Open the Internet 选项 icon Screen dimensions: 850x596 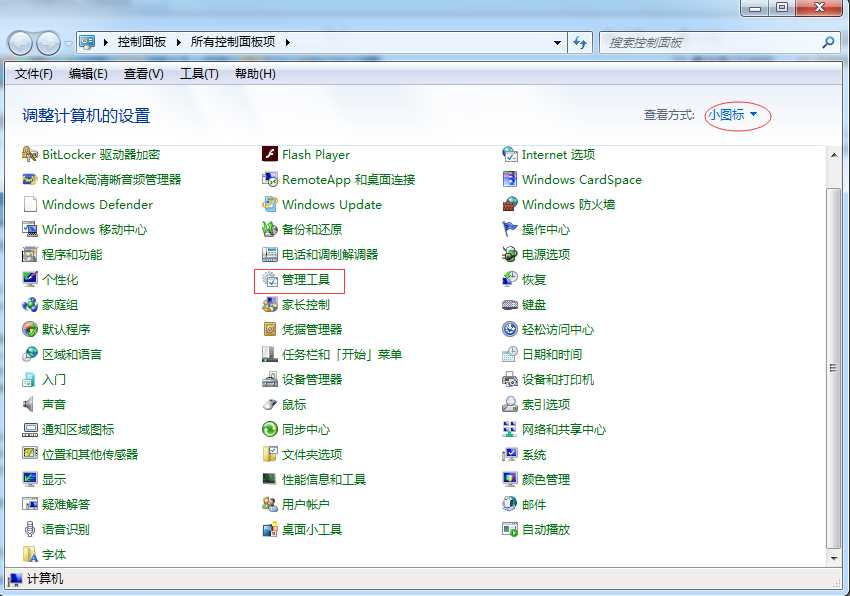[x=510, y=155]
